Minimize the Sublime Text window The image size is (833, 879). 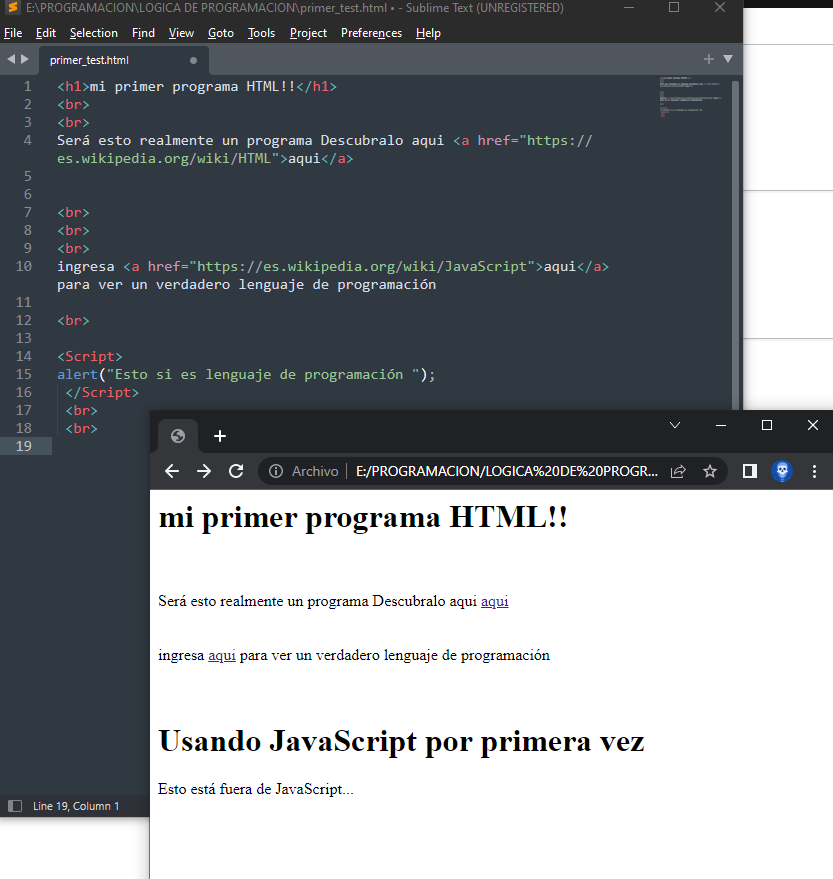point(629,7)
